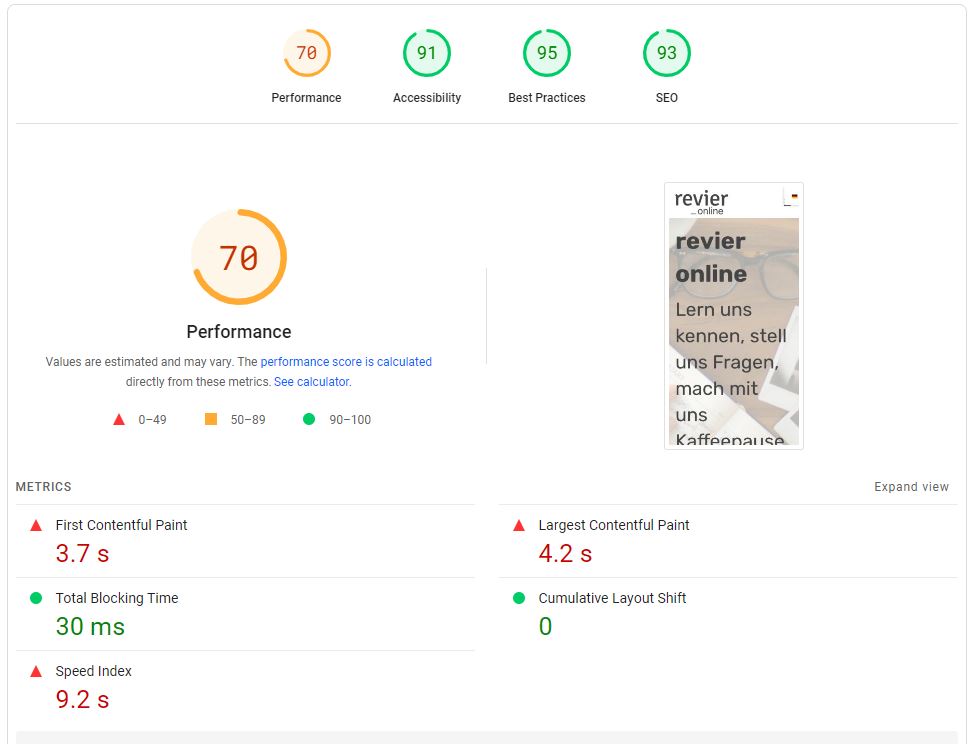Screen dimensions: 974x744
Task: Click the Performance score gauge at top
Action: click(x=307, y=53)
